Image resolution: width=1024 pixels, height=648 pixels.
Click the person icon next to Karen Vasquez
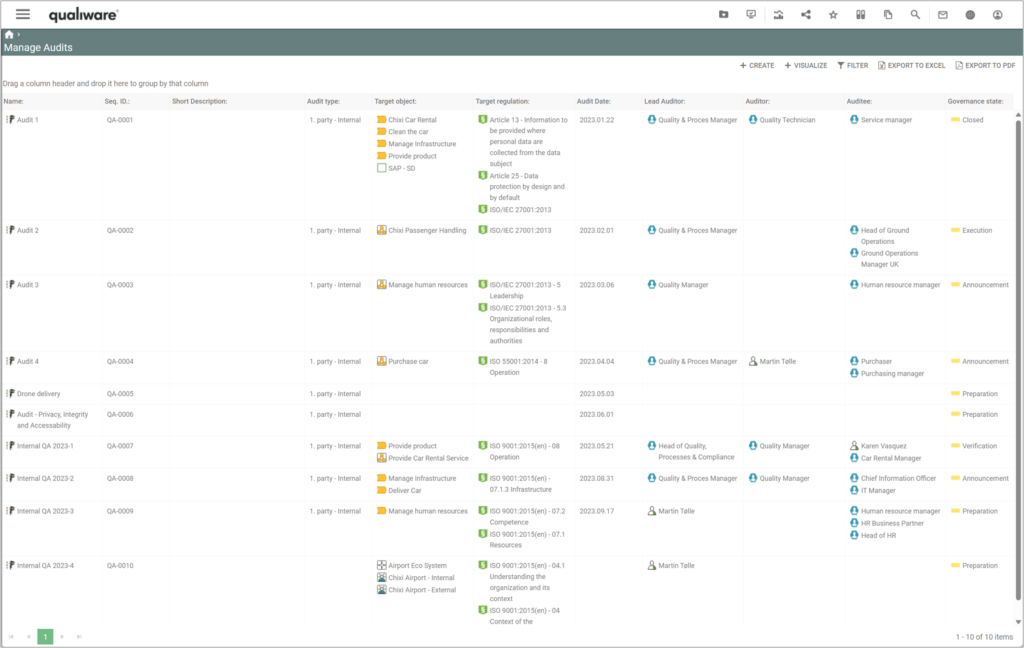(854, 446)
